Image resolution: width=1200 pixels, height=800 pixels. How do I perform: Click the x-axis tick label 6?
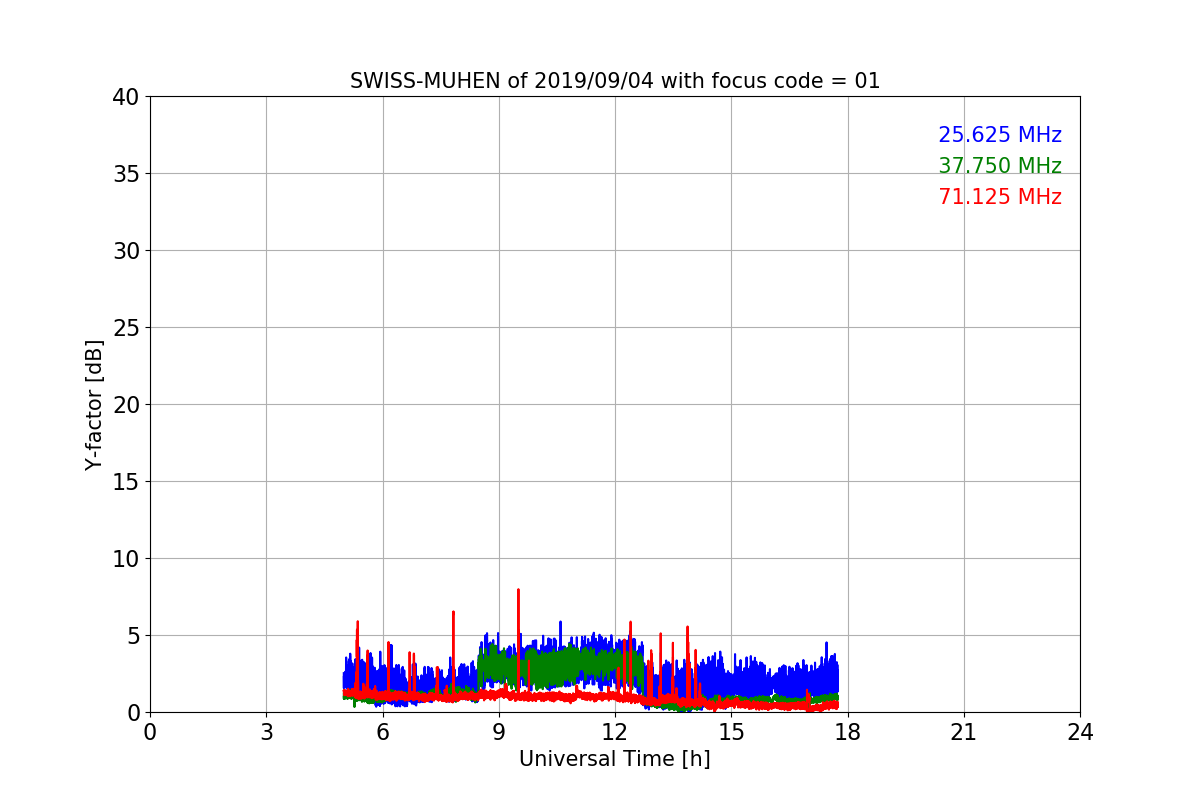(x=383, y=732)
